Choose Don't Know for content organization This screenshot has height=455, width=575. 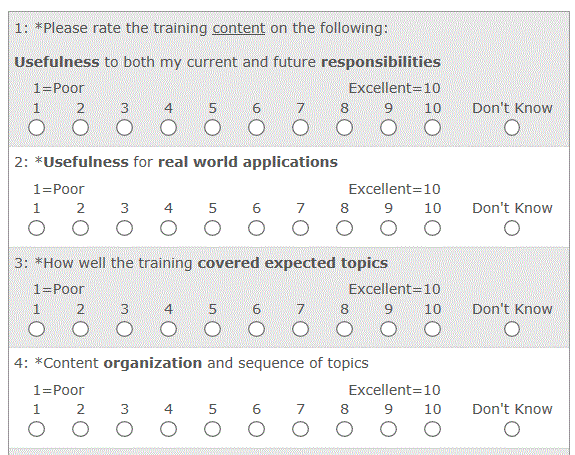tap(512, 429)
